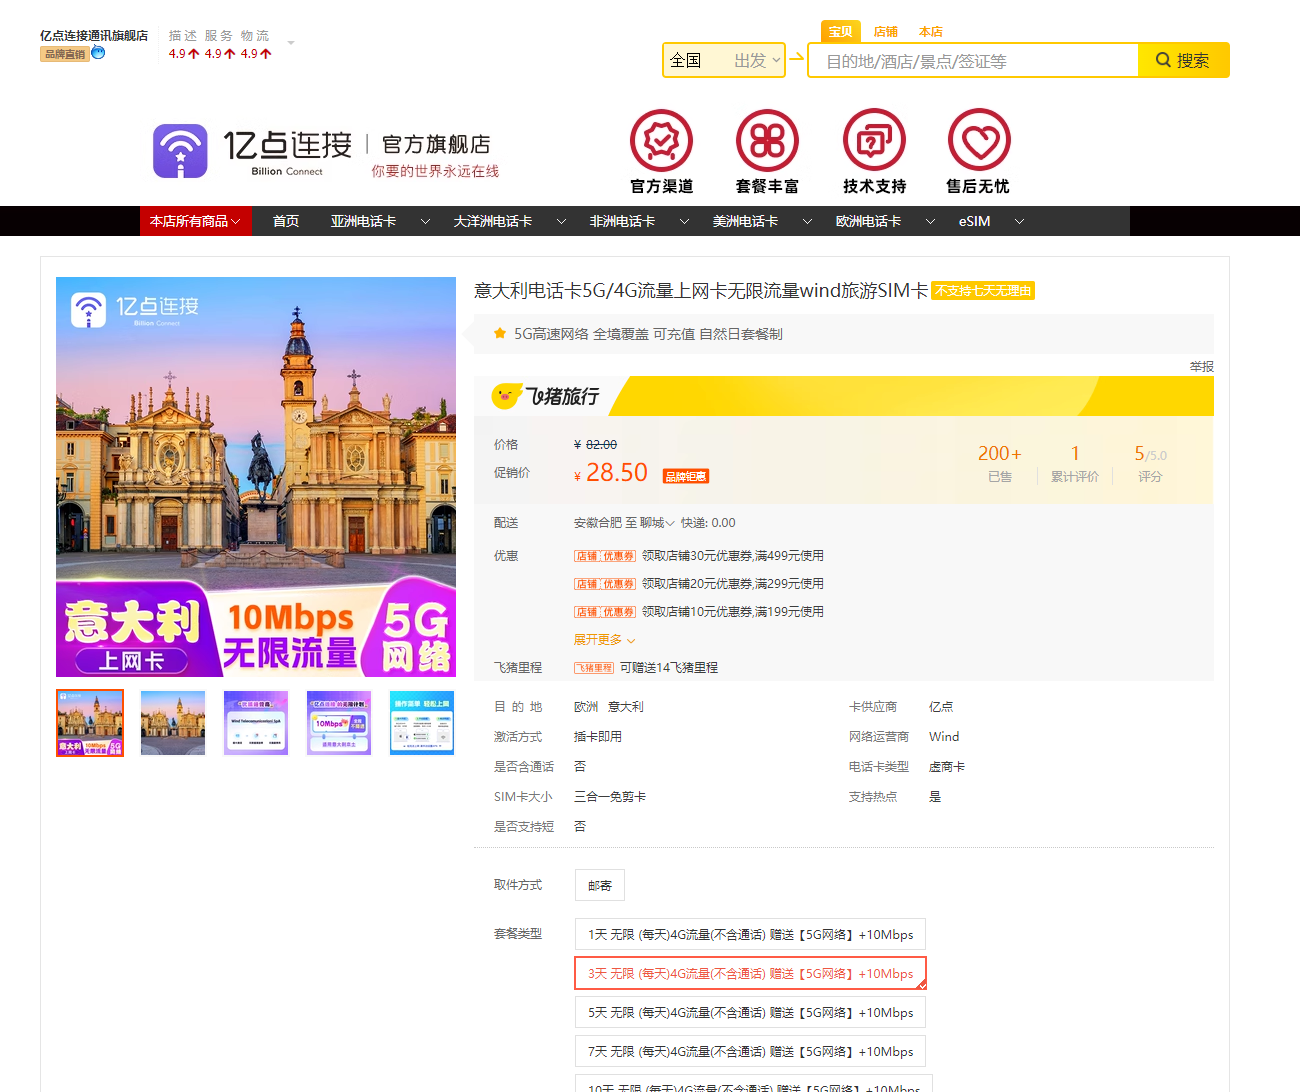Select the second product thumbnail

pyautogui.click(x=173, y=723)
